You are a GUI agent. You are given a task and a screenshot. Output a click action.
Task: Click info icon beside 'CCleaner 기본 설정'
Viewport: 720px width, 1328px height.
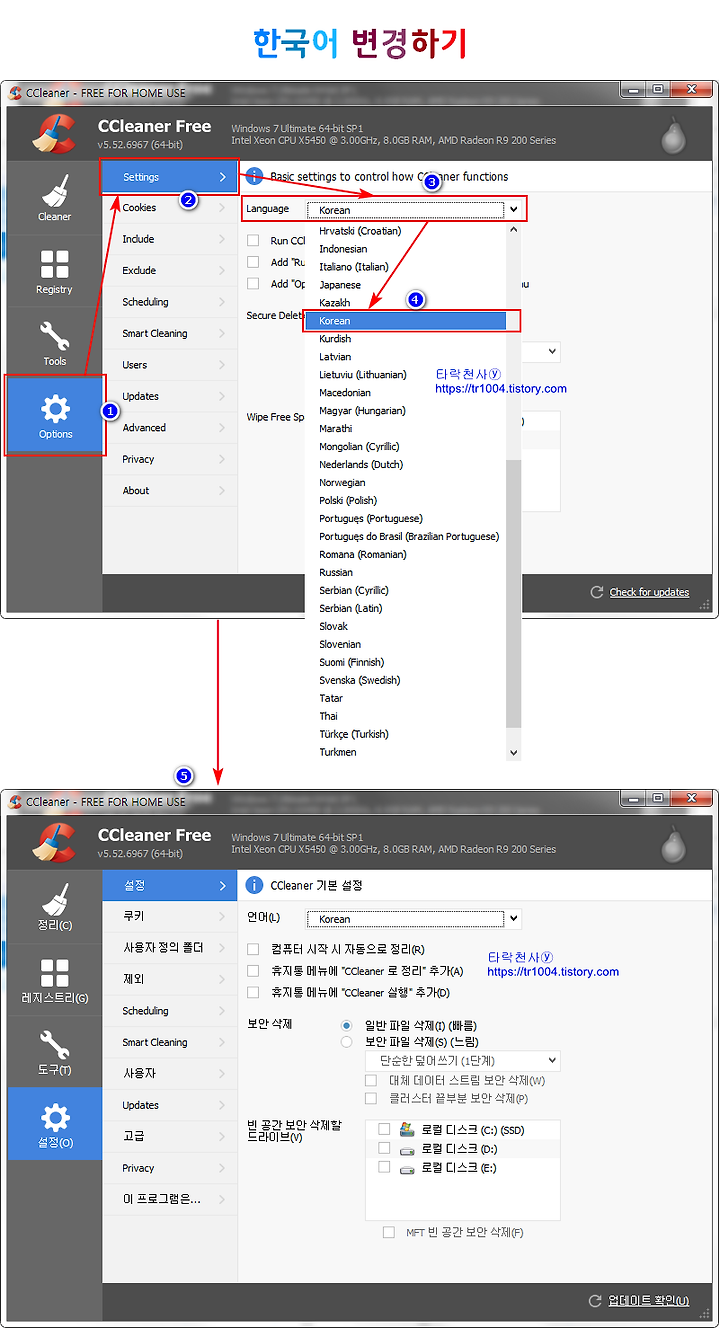coord(254,885)
